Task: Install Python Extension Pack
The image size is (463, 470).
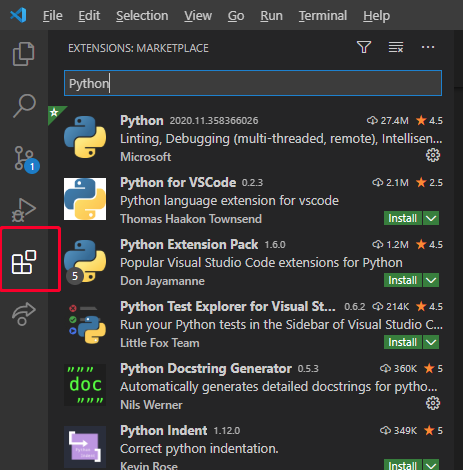Action: [403, 280]
